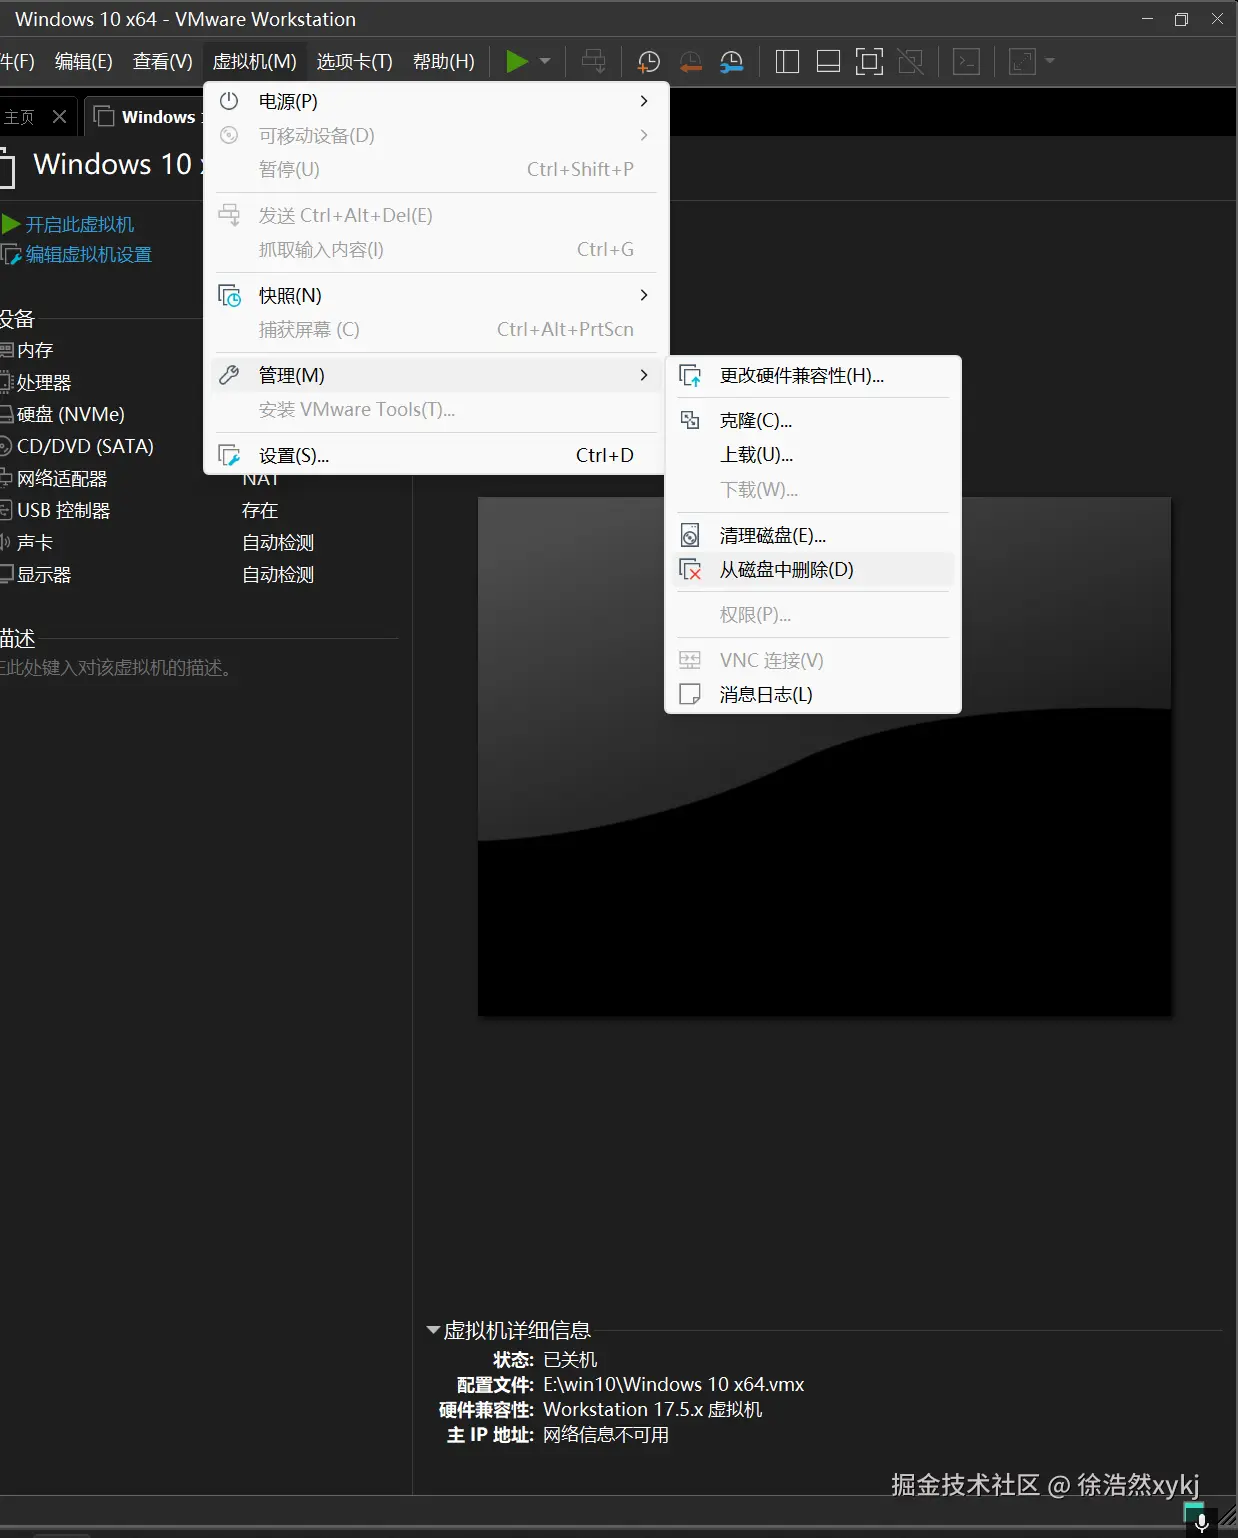1238x1538 pixels.
Task: Collapse the 虚拟机详细信息 section
Action: [433, 1330]
